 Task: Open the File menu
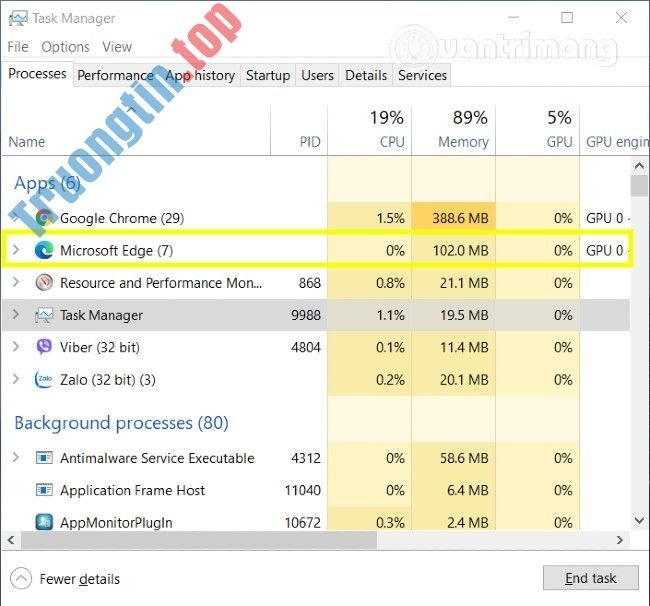tap(18, 47)
